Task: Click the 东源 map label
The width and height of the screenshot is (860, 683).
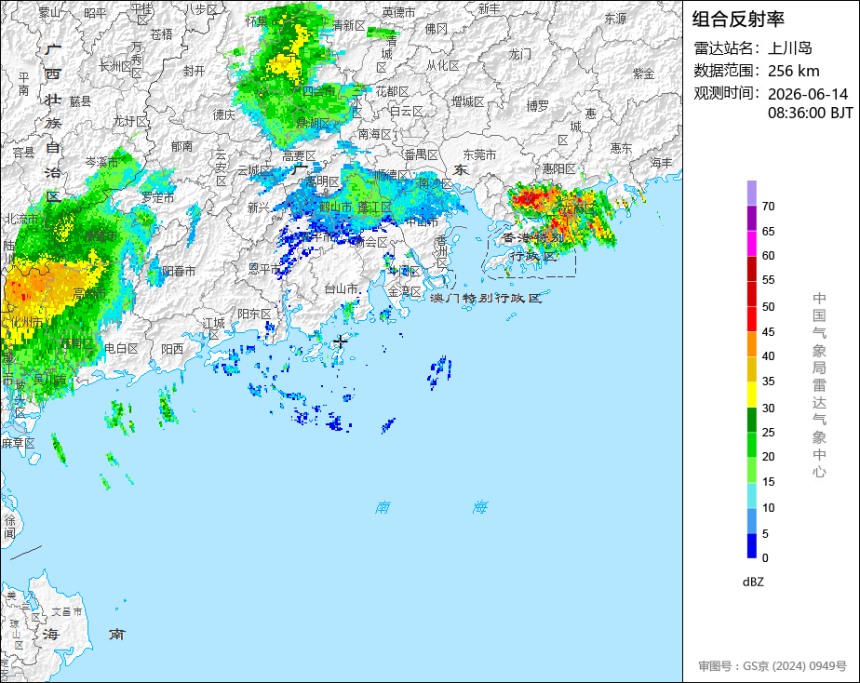Action: coord(615,19)
